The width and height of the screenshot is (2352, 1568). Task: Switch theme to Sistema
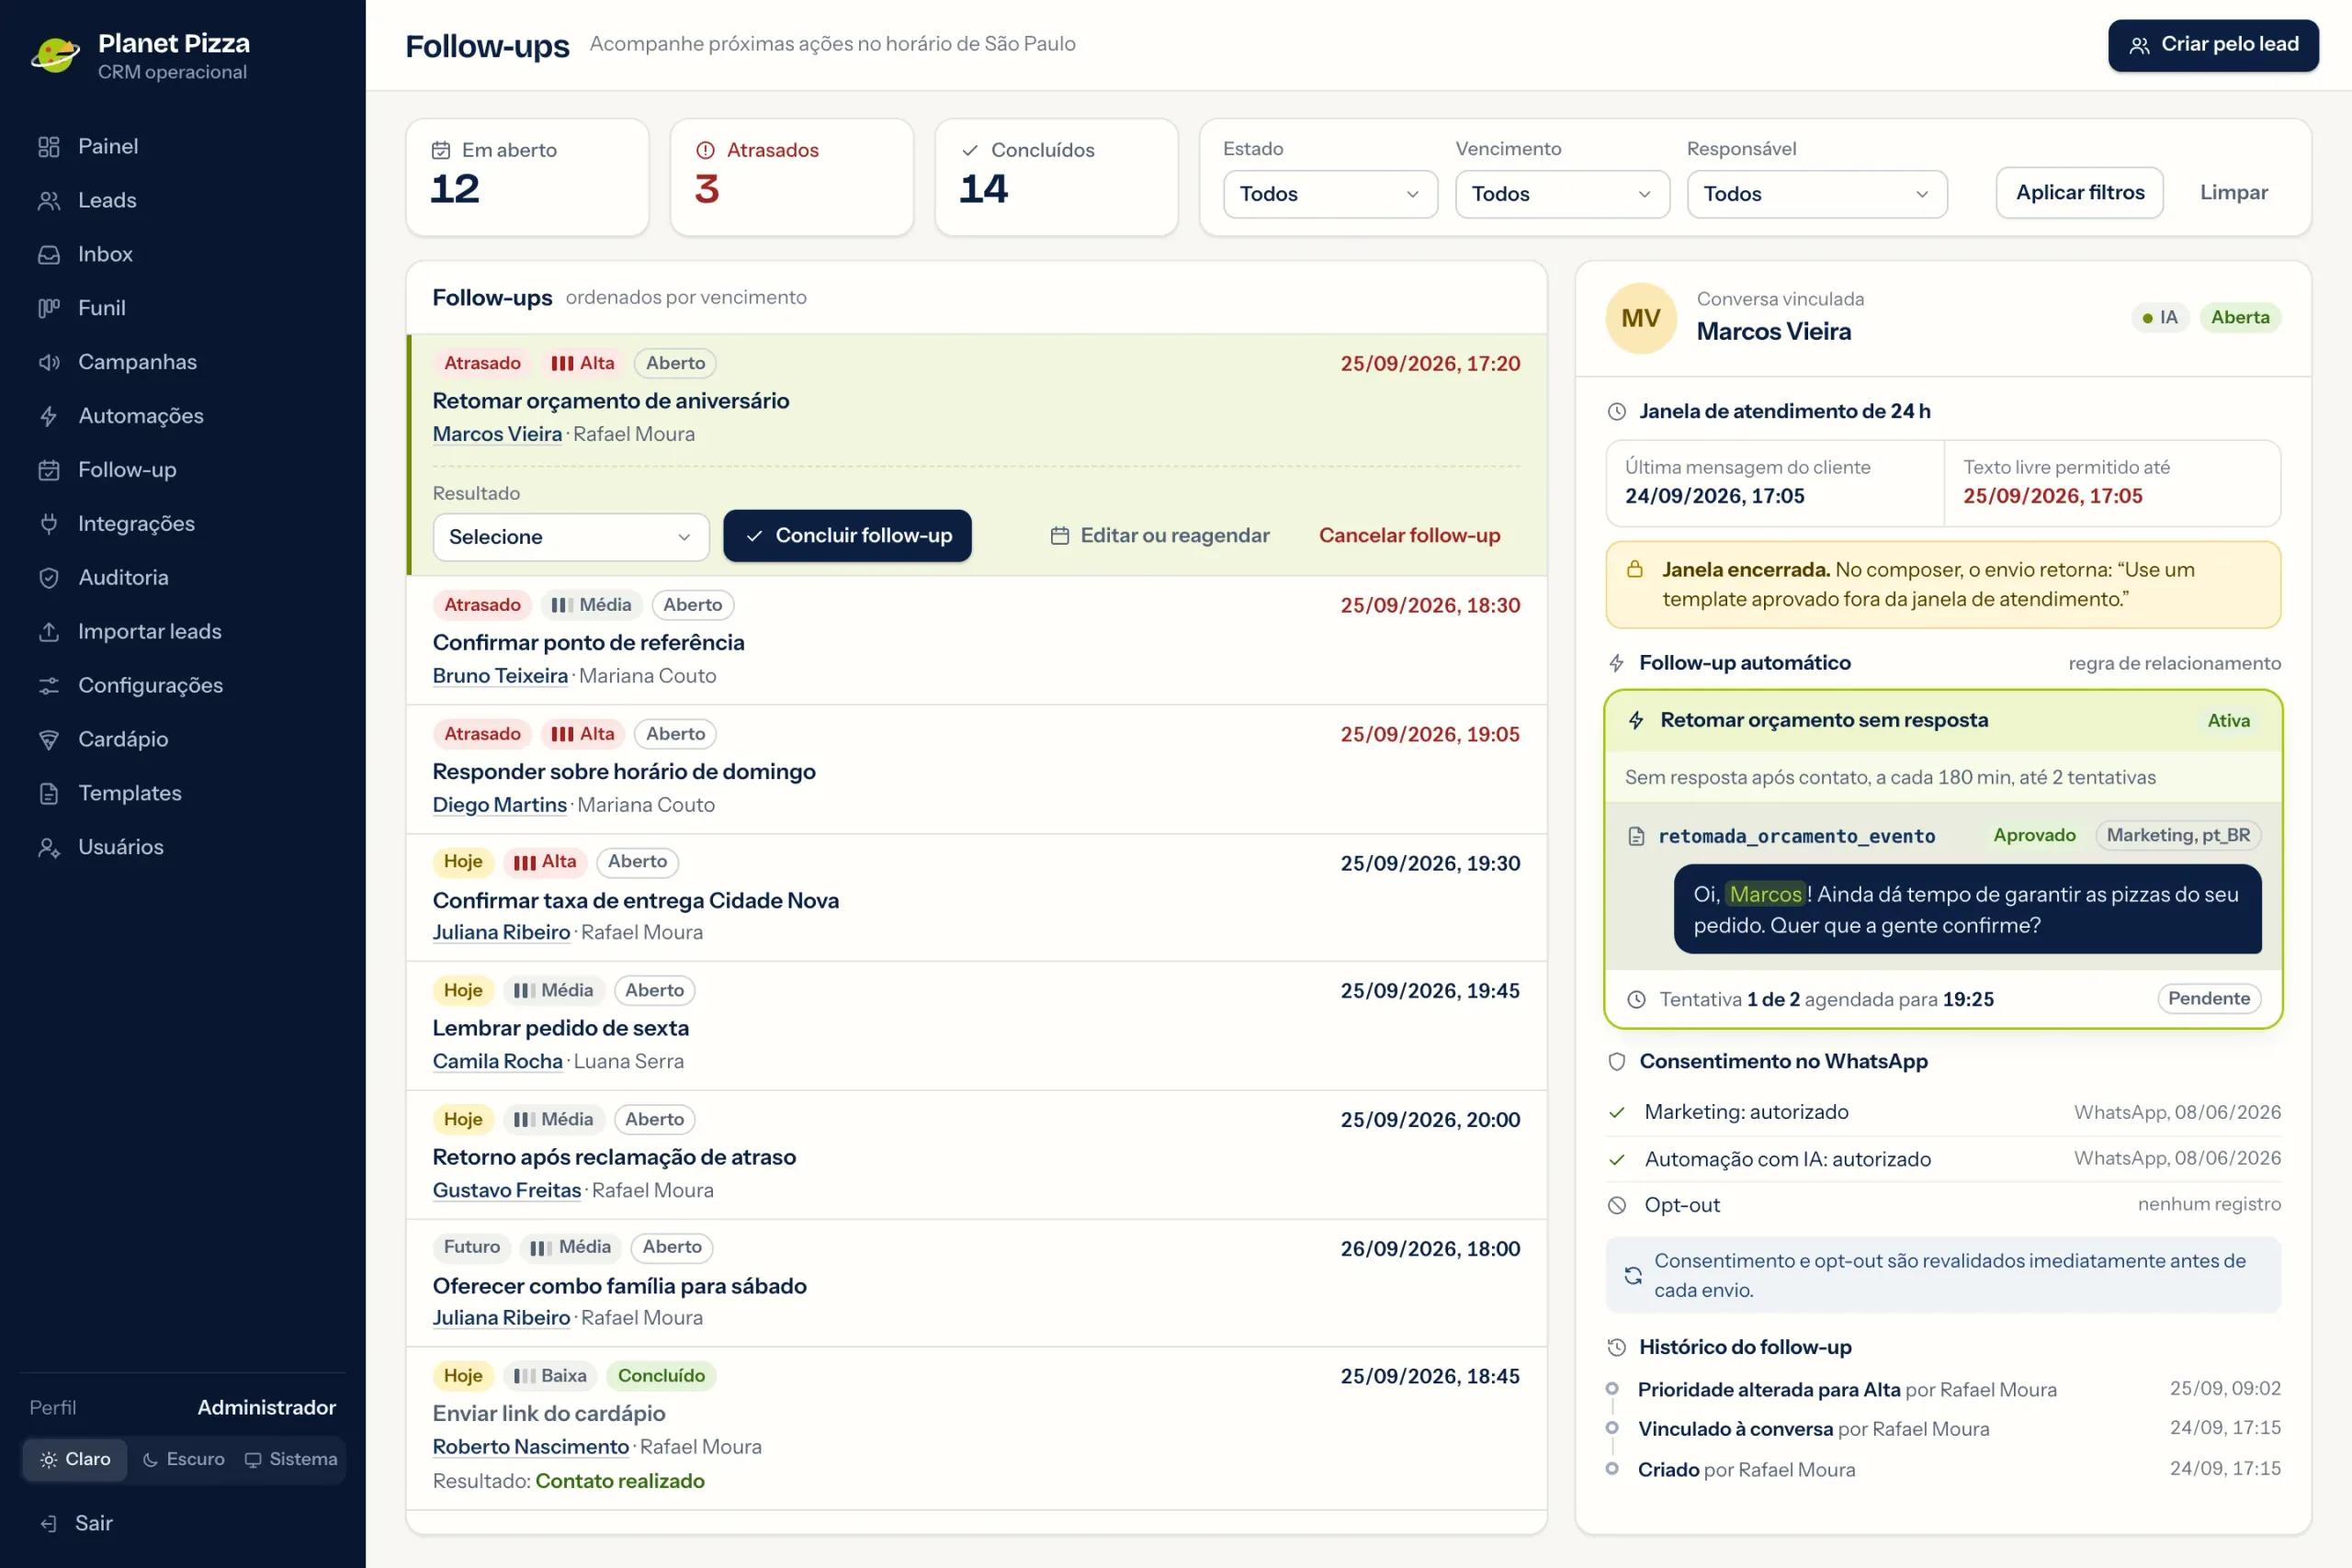click(291, 1459)
